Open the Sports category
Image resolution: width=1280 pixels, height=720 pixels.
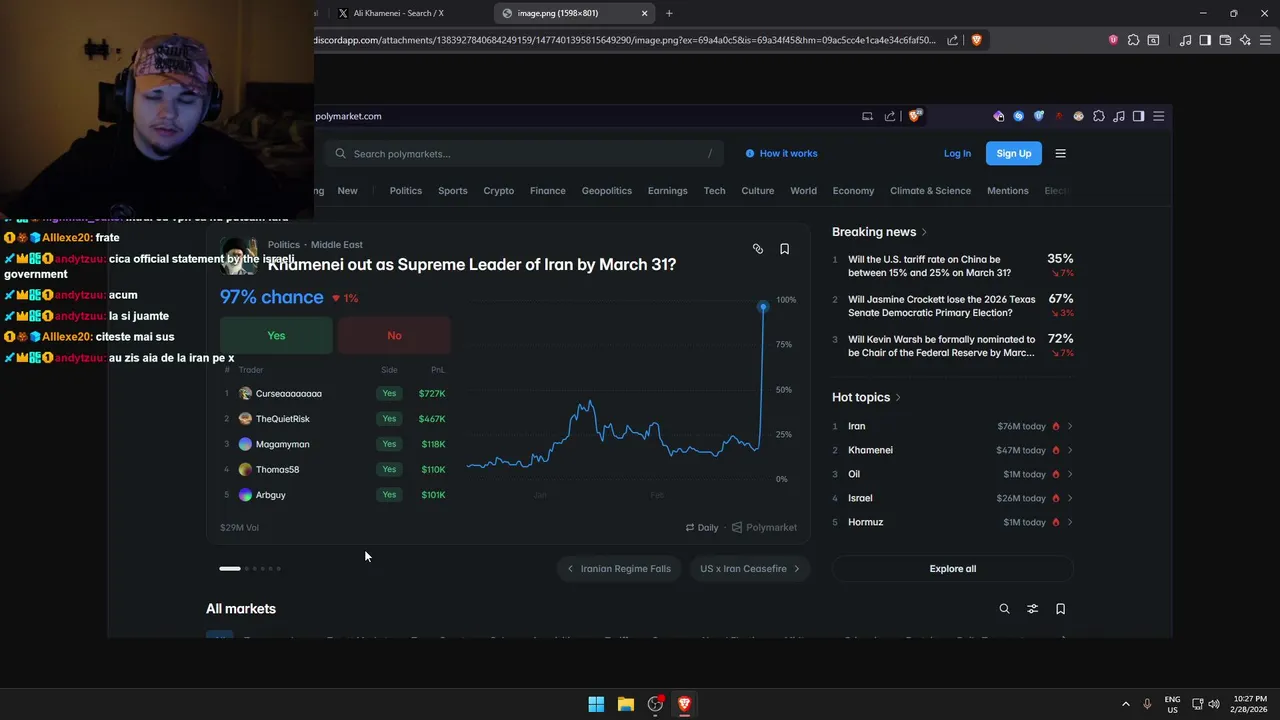pyautogui.click(x=453, y=190)
